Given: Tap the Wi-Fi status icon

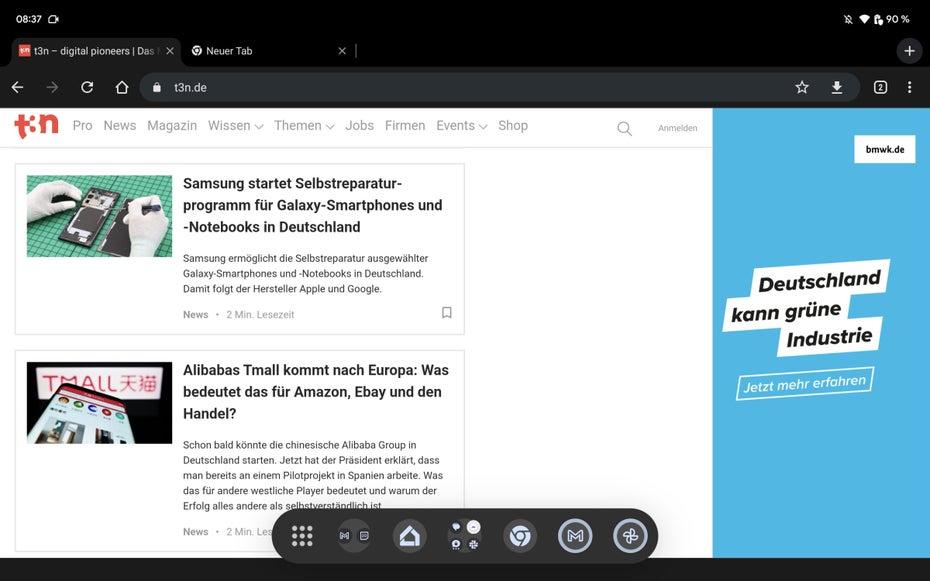Looking at the screenshot, I should (864, 19).
